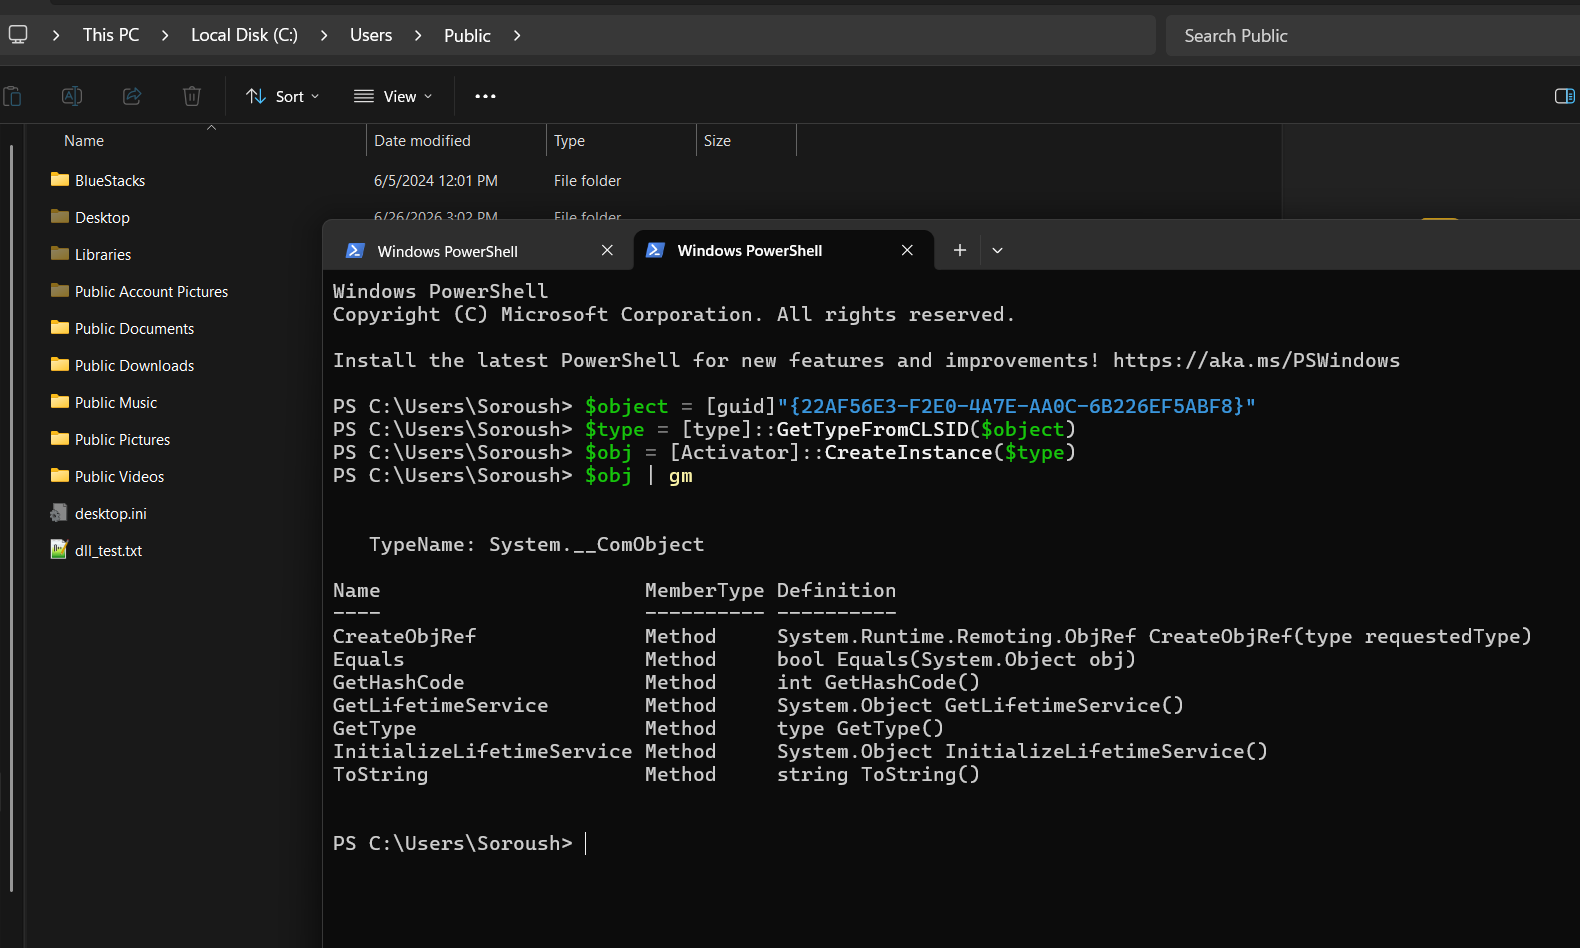Click the Search Public field
This screenshot has width=1580, height=948.
click(1373, 35)
